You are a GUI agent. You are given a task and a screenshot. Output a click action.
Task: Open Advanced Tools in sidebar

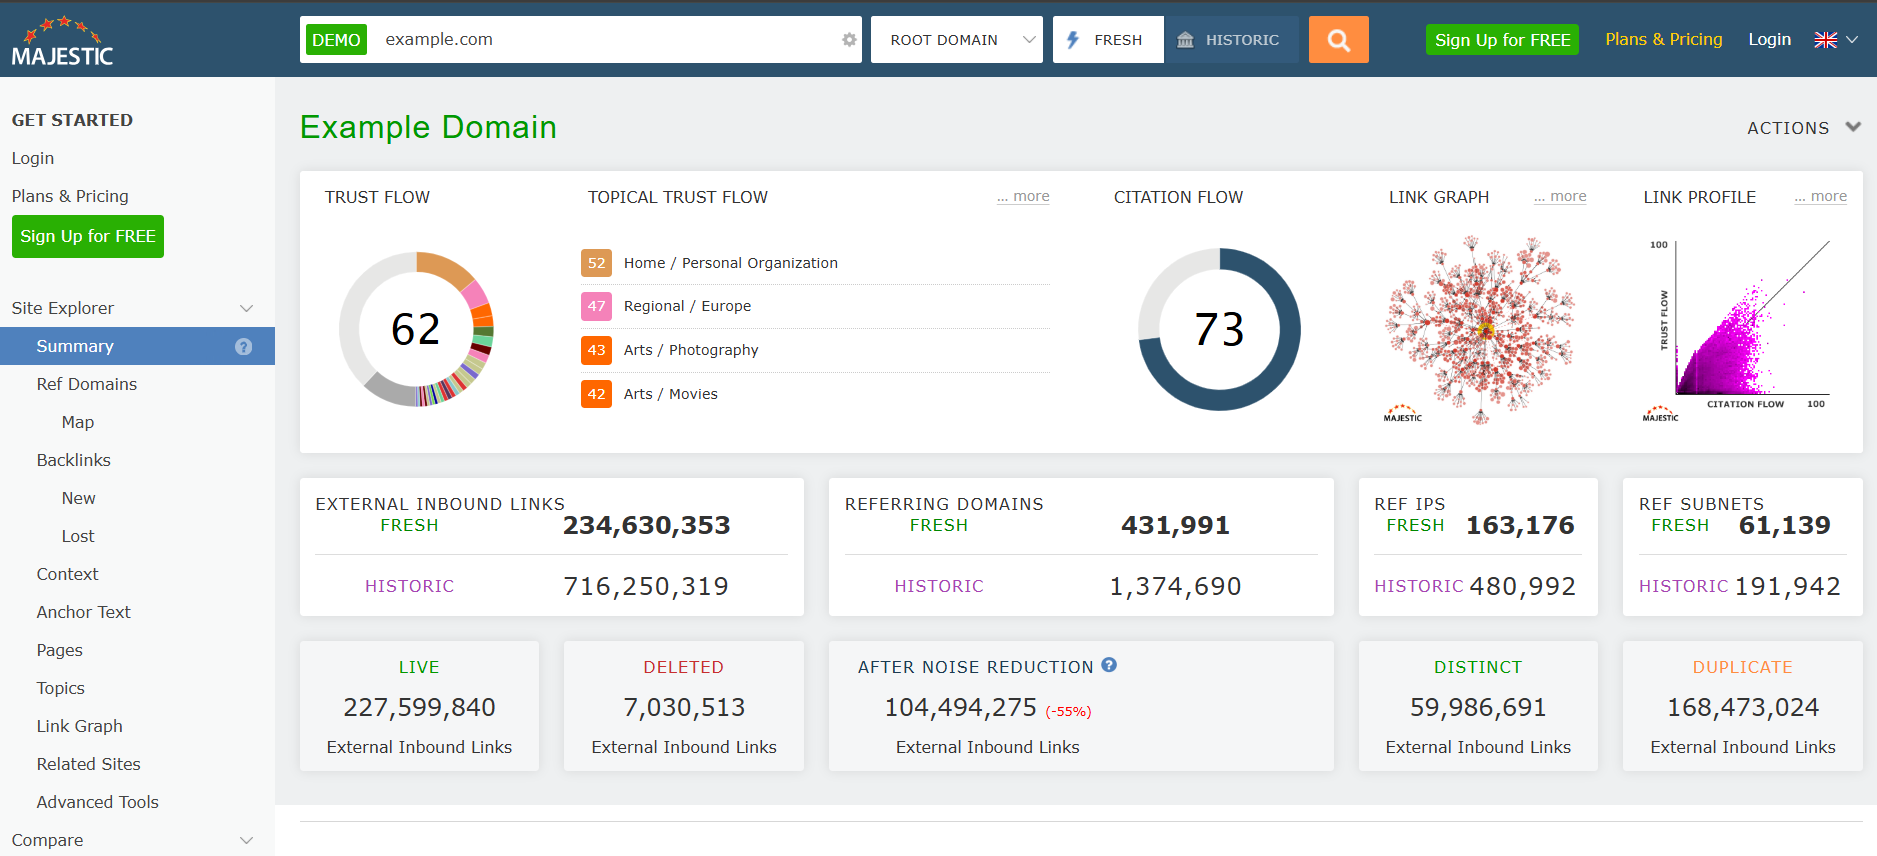(x=98, y=802)
